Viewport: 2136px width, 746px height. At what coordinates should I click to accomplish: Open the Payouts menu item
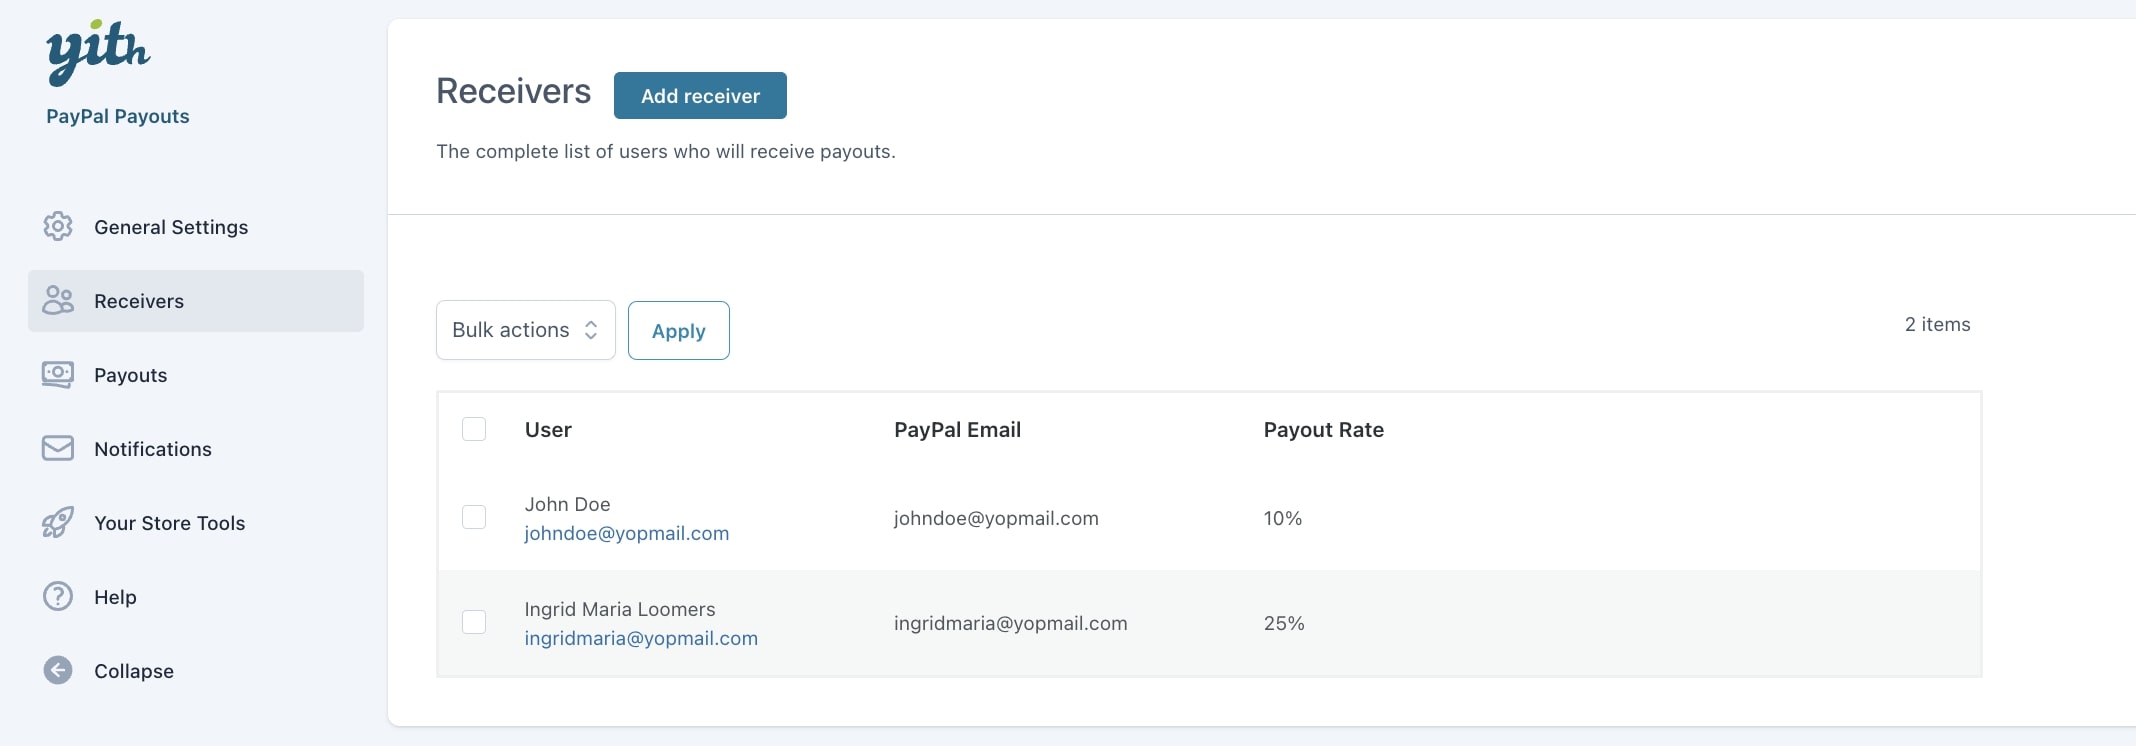point(130,376)
